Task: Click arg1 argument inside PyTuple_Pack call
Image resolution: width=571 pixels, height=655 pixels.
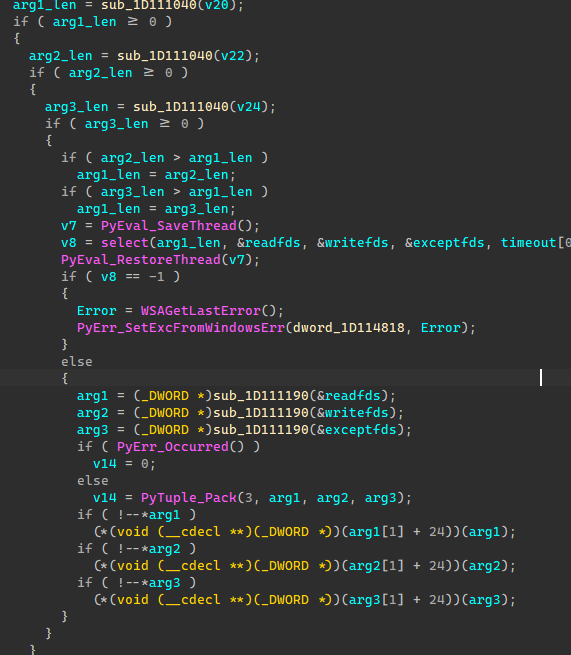Action: 284,498
